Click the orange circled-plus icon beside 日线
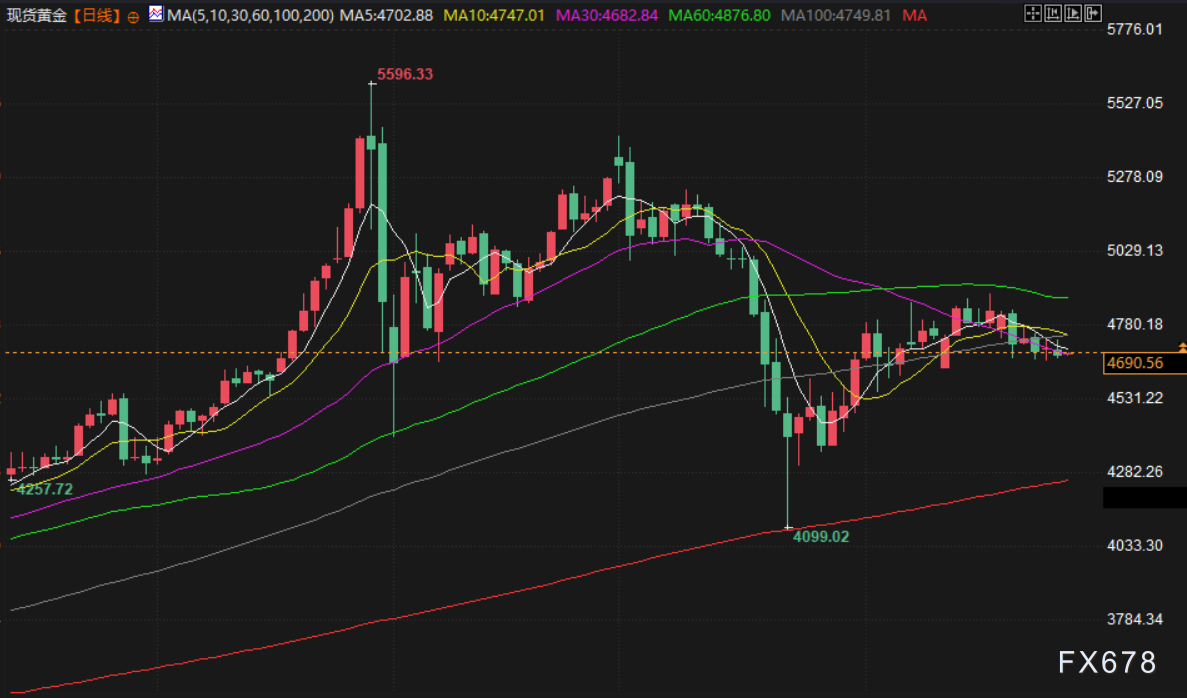This screenshot has width=1187, height=698. point(133,17)
